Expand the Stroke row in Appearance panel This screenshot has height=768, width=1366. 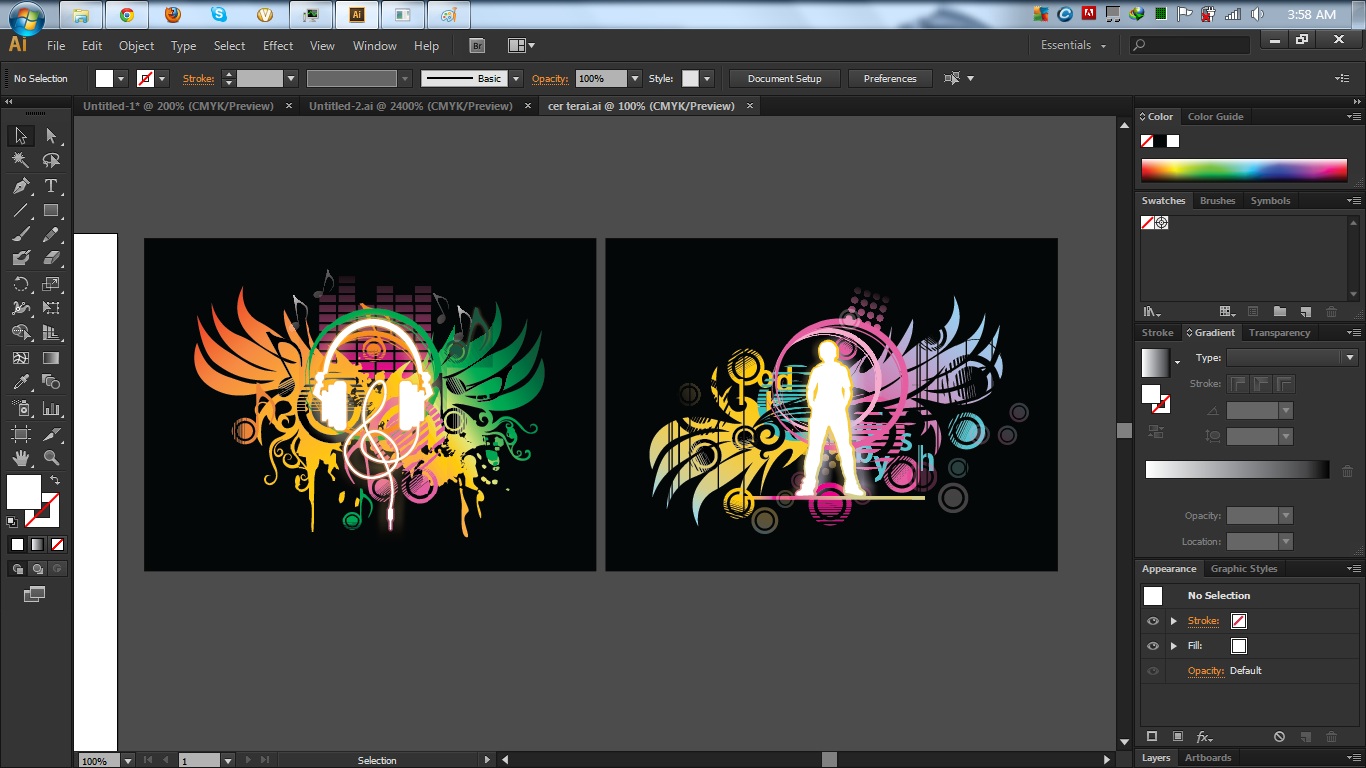click(x=1174, y=621)
